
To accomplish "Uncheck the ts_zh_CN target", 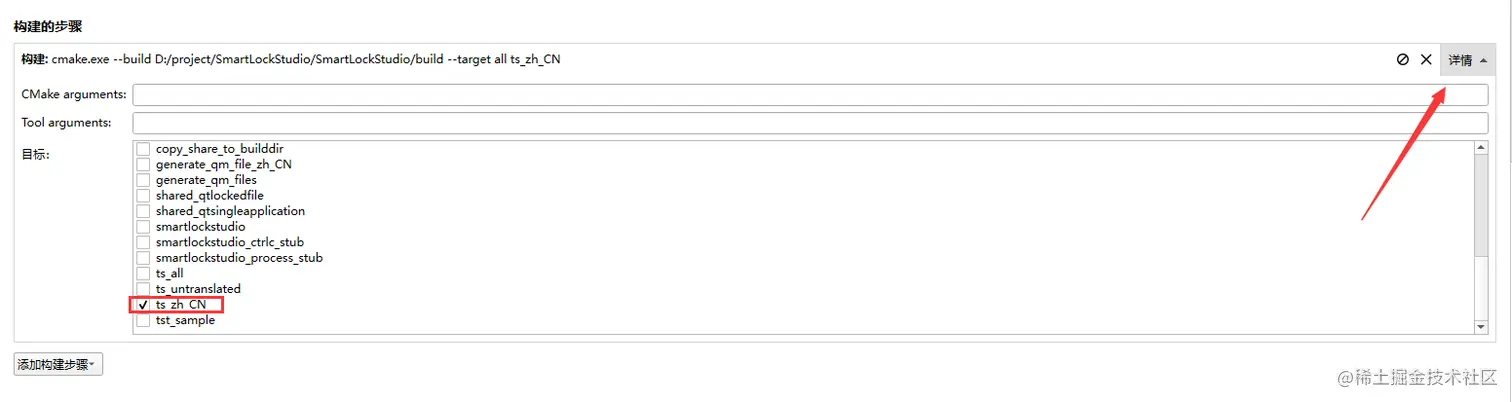I will click(144, 304).
